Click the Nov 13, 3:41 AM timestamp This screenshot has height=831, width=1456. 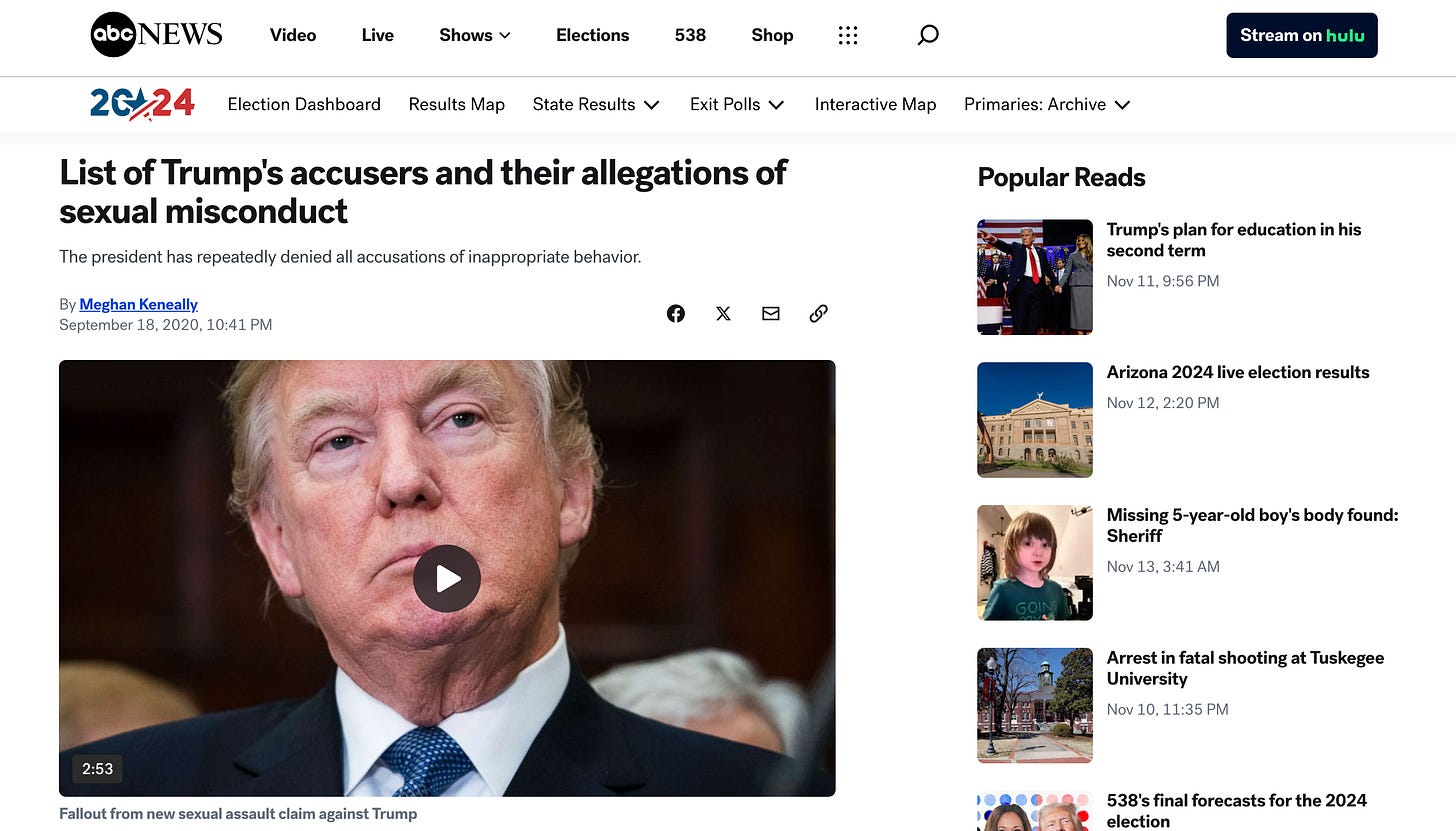click(1163, 566)
